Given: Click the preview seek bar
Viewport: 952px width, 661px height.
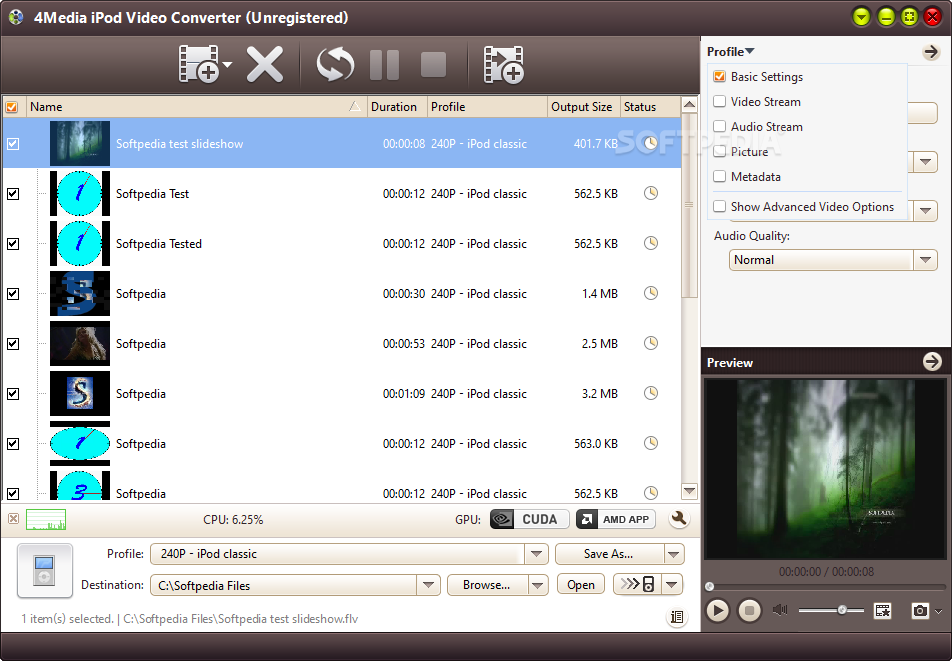Looking at the screenshot, I should [826, 586].
